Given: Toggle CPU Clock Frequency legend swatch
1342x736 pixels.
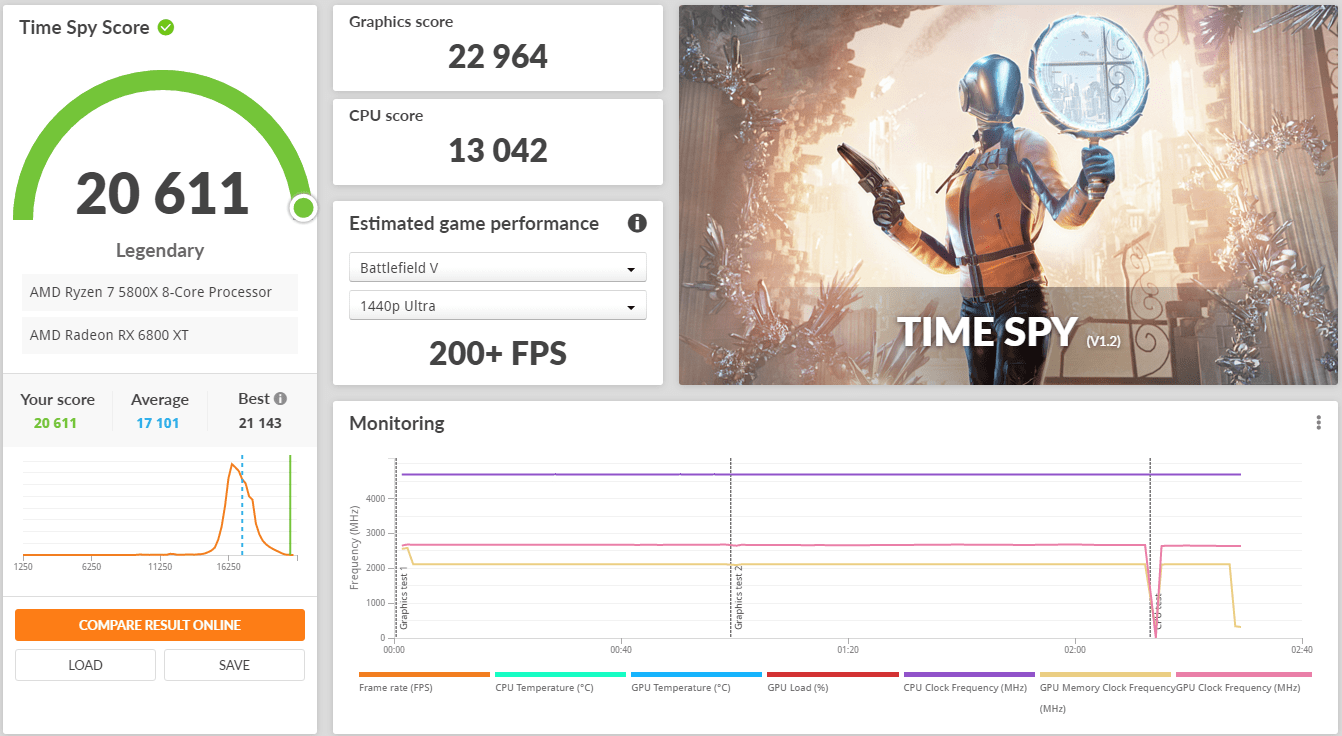Looking at the screenshot, I should coord(969,675).
